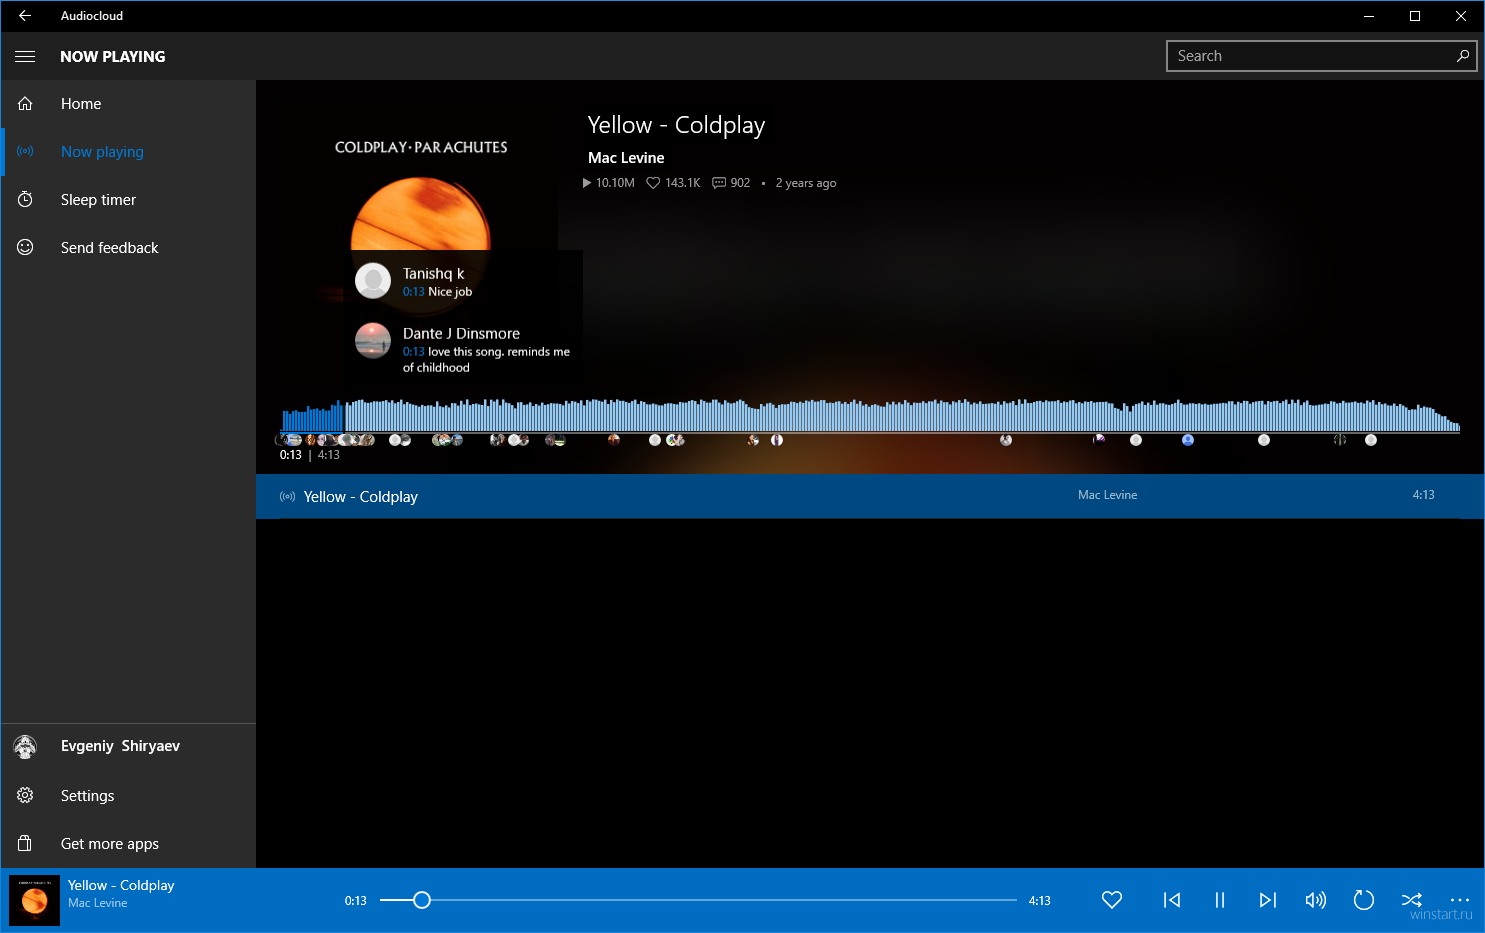Seek within the waveform display
Viewport: 1485px width, 933px height.
click(x=870, y=416)
